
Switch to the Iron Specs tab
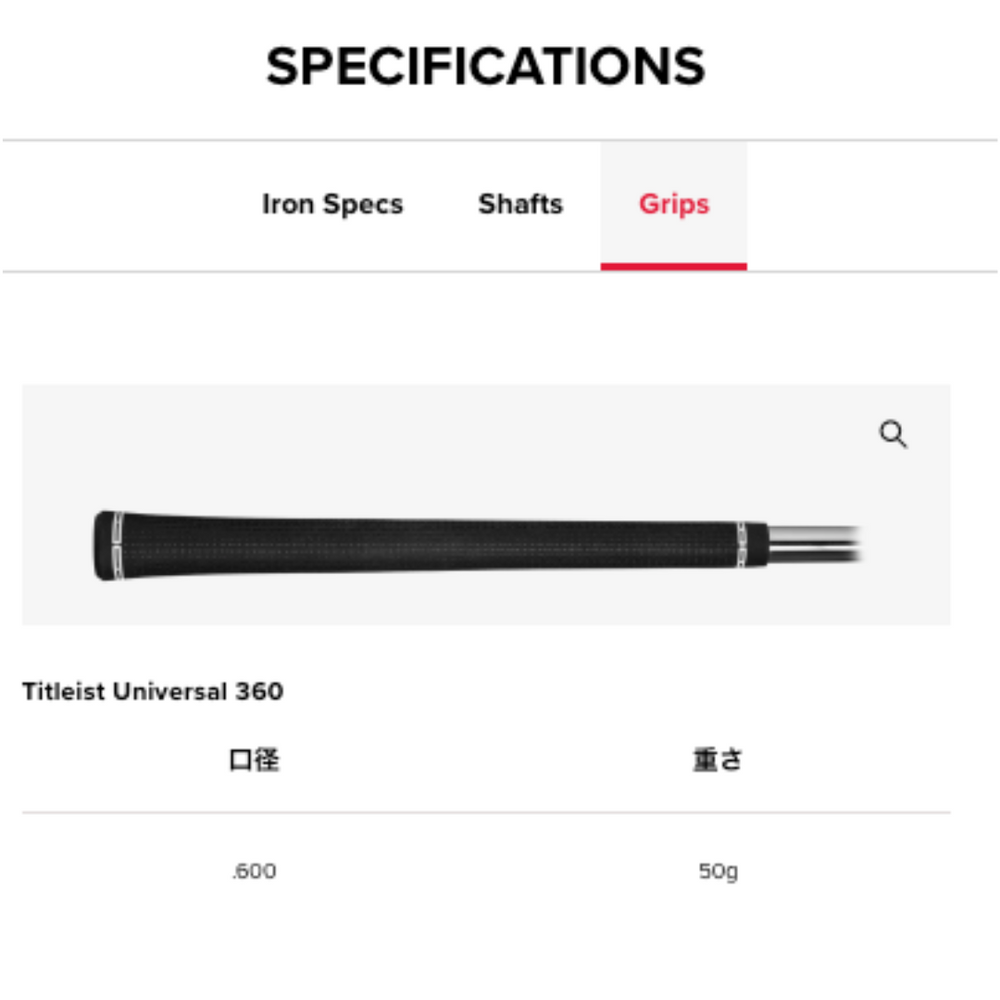(x=332, y=204)
